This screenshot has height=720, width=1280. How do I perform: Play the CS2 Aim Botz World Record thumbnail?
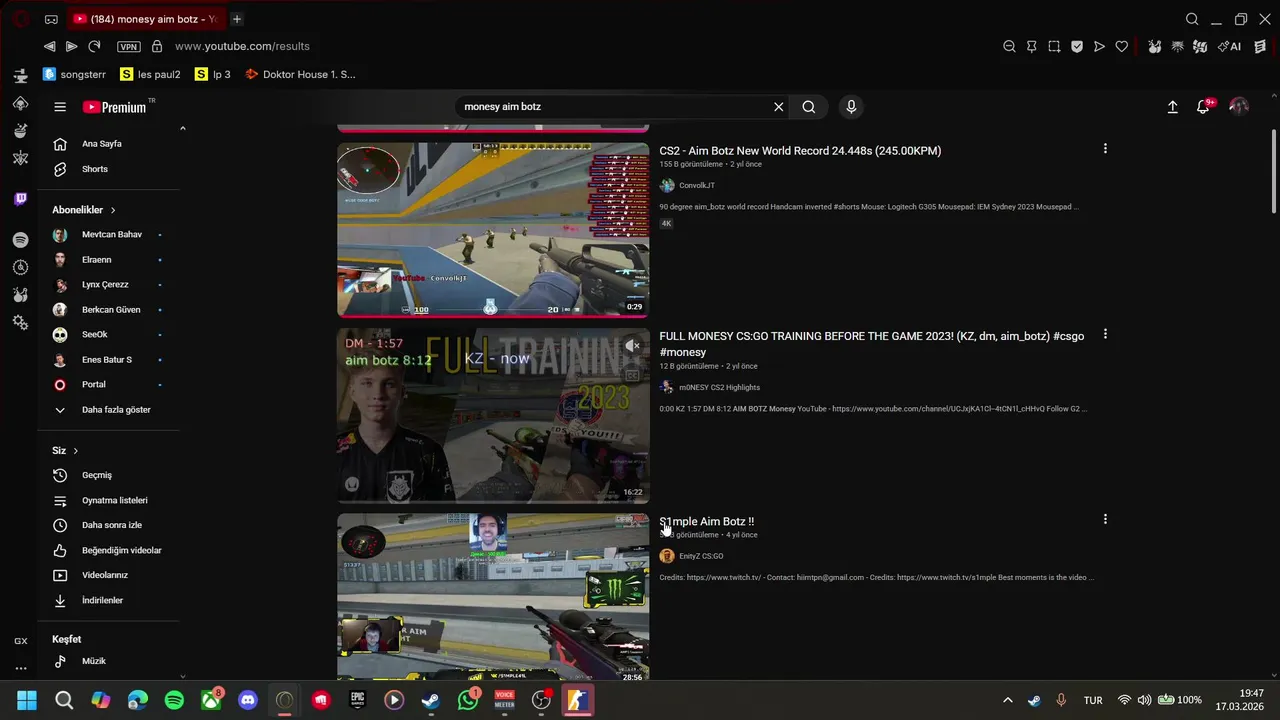pyautogui.click(x=493, y=230)
